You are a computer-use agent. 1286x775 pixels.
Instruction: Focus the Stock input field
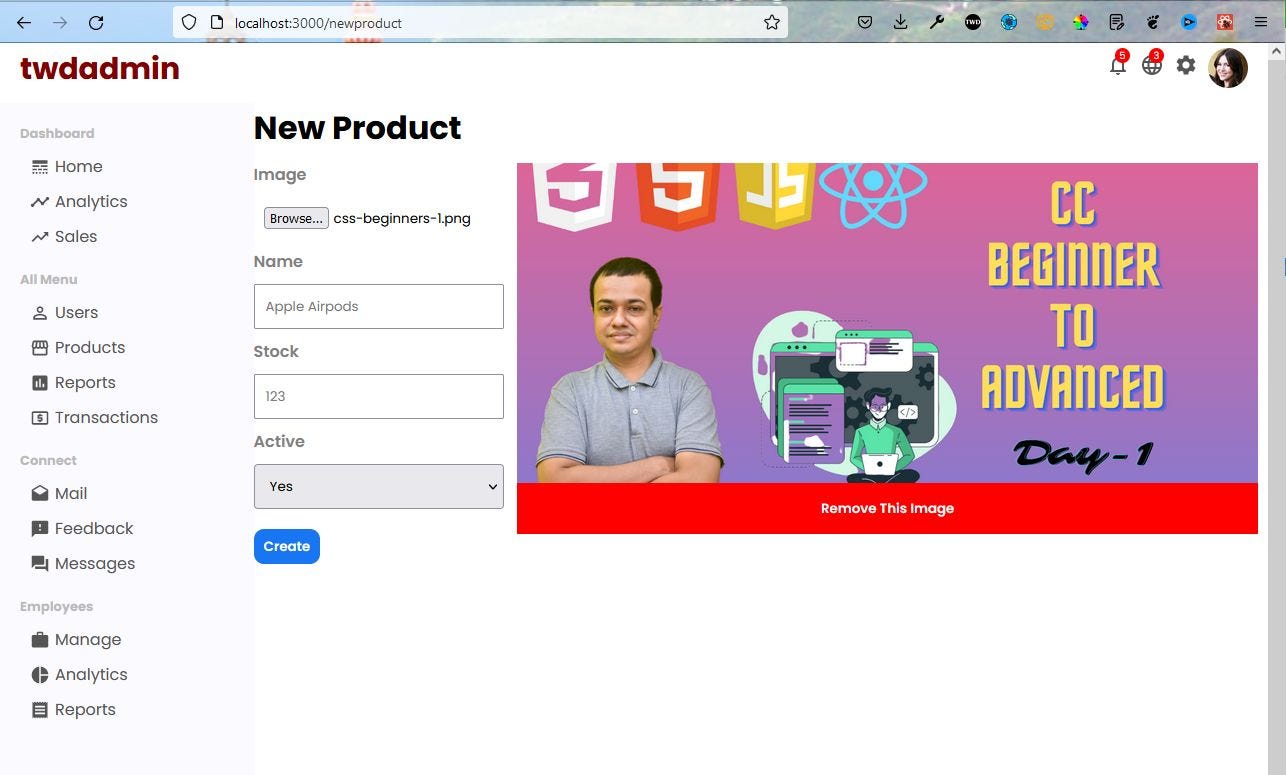(379, 396)
